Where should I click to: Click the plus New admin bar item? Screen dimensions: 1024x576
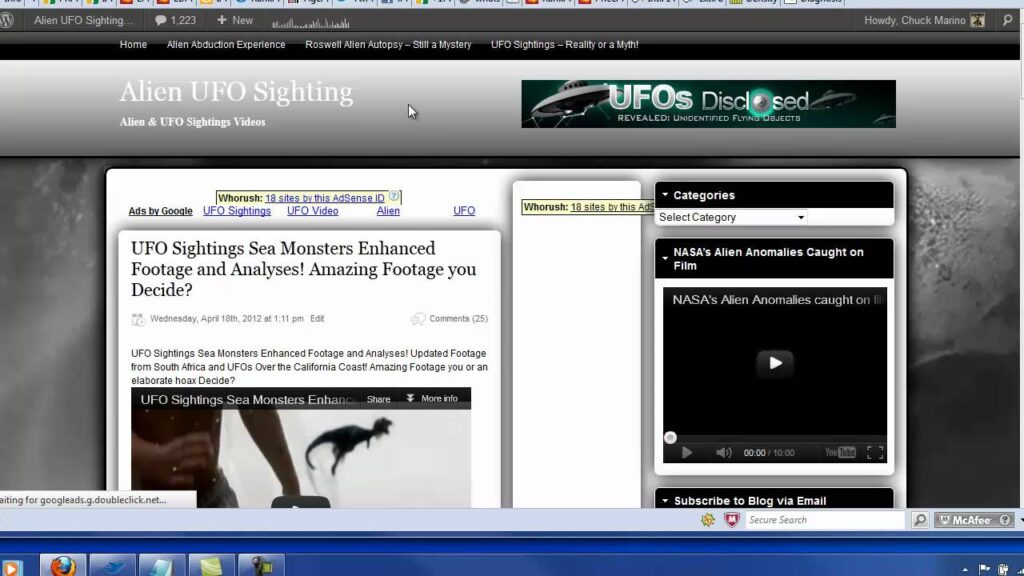point(234,20)
